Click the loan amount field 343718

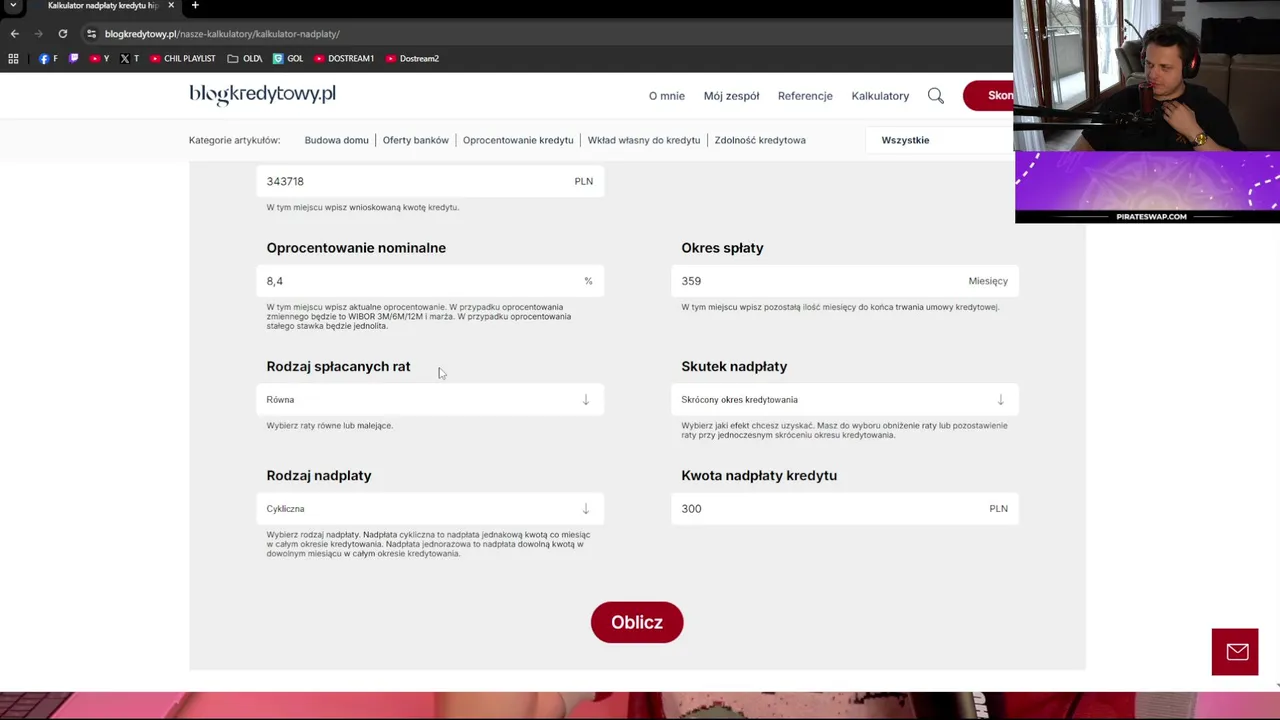point(430,181)
